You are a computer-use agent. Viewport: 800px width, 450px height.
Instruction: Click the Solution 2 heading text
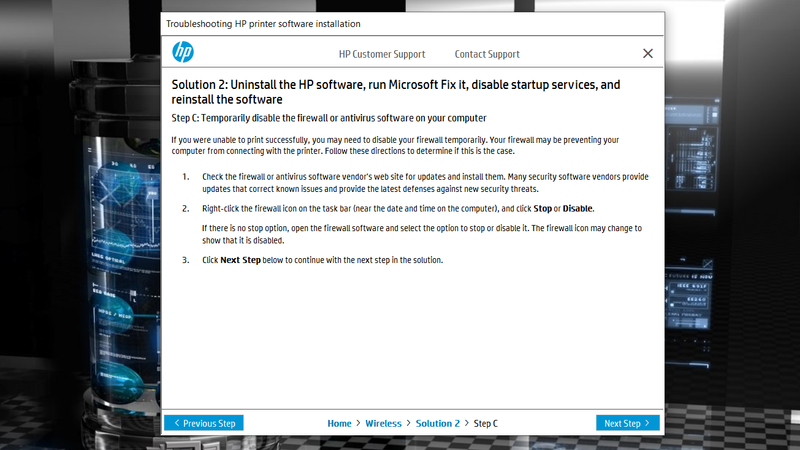[396, 92]
